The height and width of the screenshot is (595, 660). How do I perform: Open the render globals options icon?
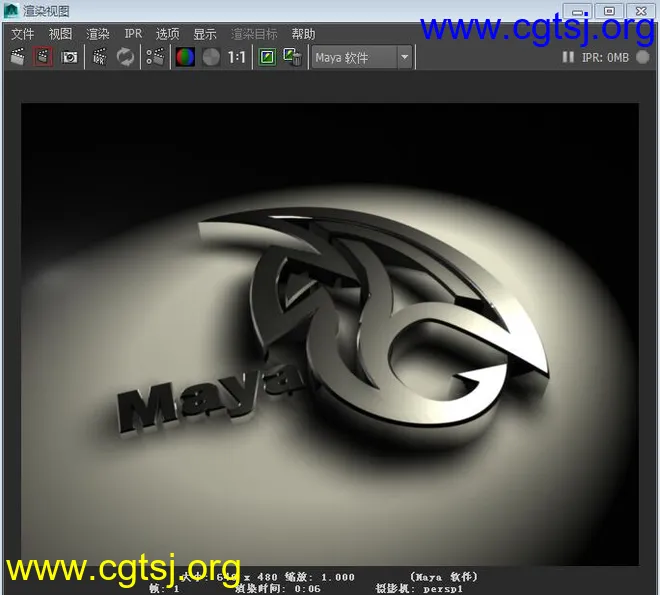[154, 57]
